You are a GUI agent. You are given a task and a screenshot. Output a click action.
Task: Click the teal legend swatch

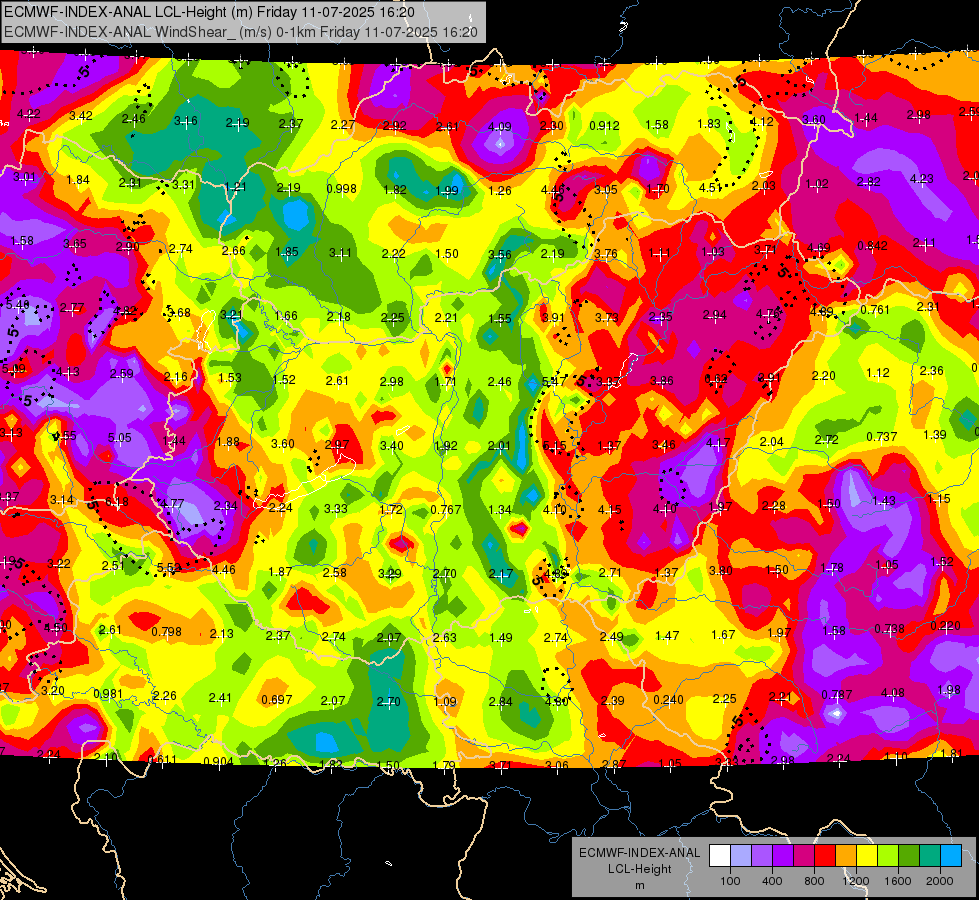coord(930,856)
